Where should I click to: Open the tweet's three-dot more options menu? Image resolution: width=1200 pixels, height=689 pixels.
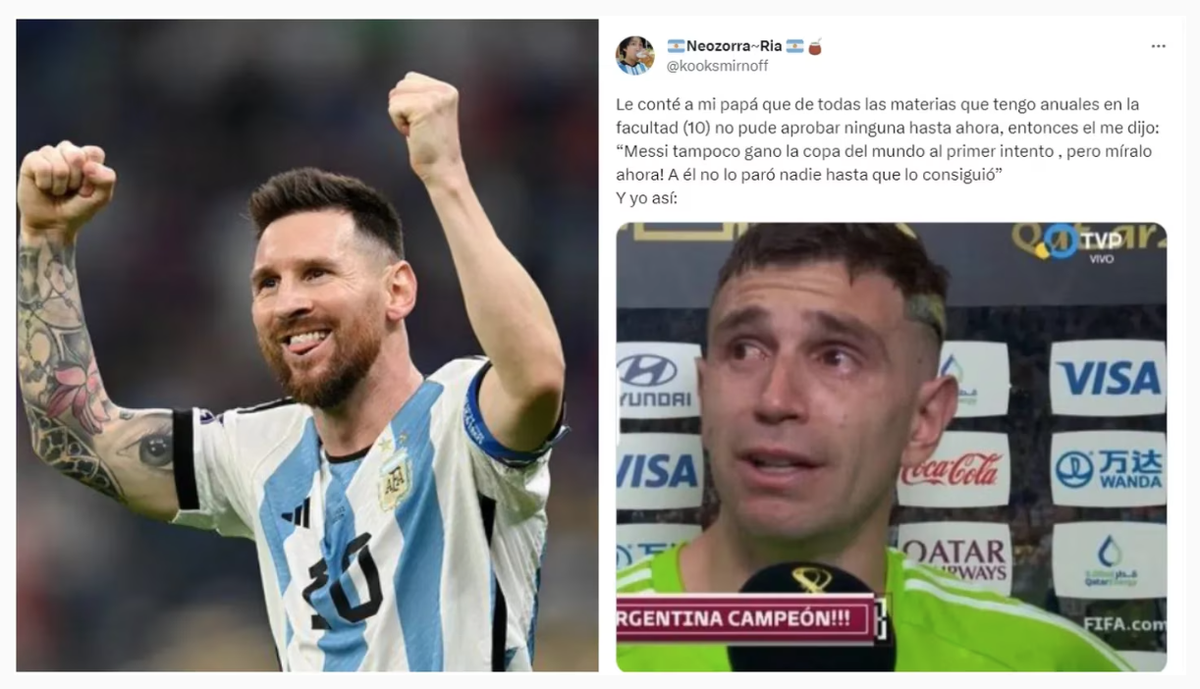1158,46
